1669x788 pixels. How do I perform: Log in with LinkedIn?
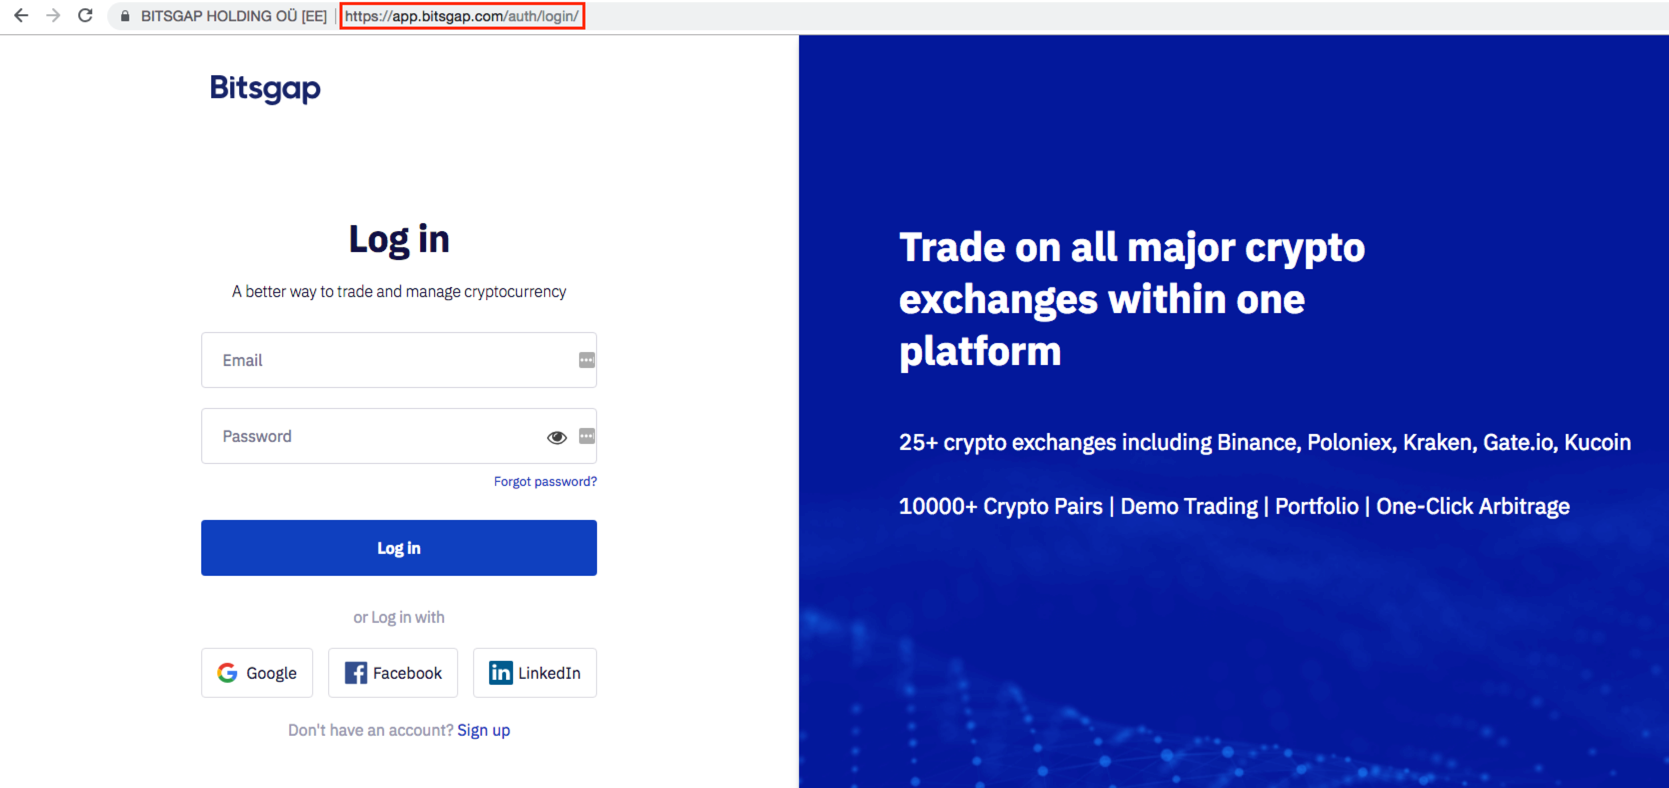535,673
